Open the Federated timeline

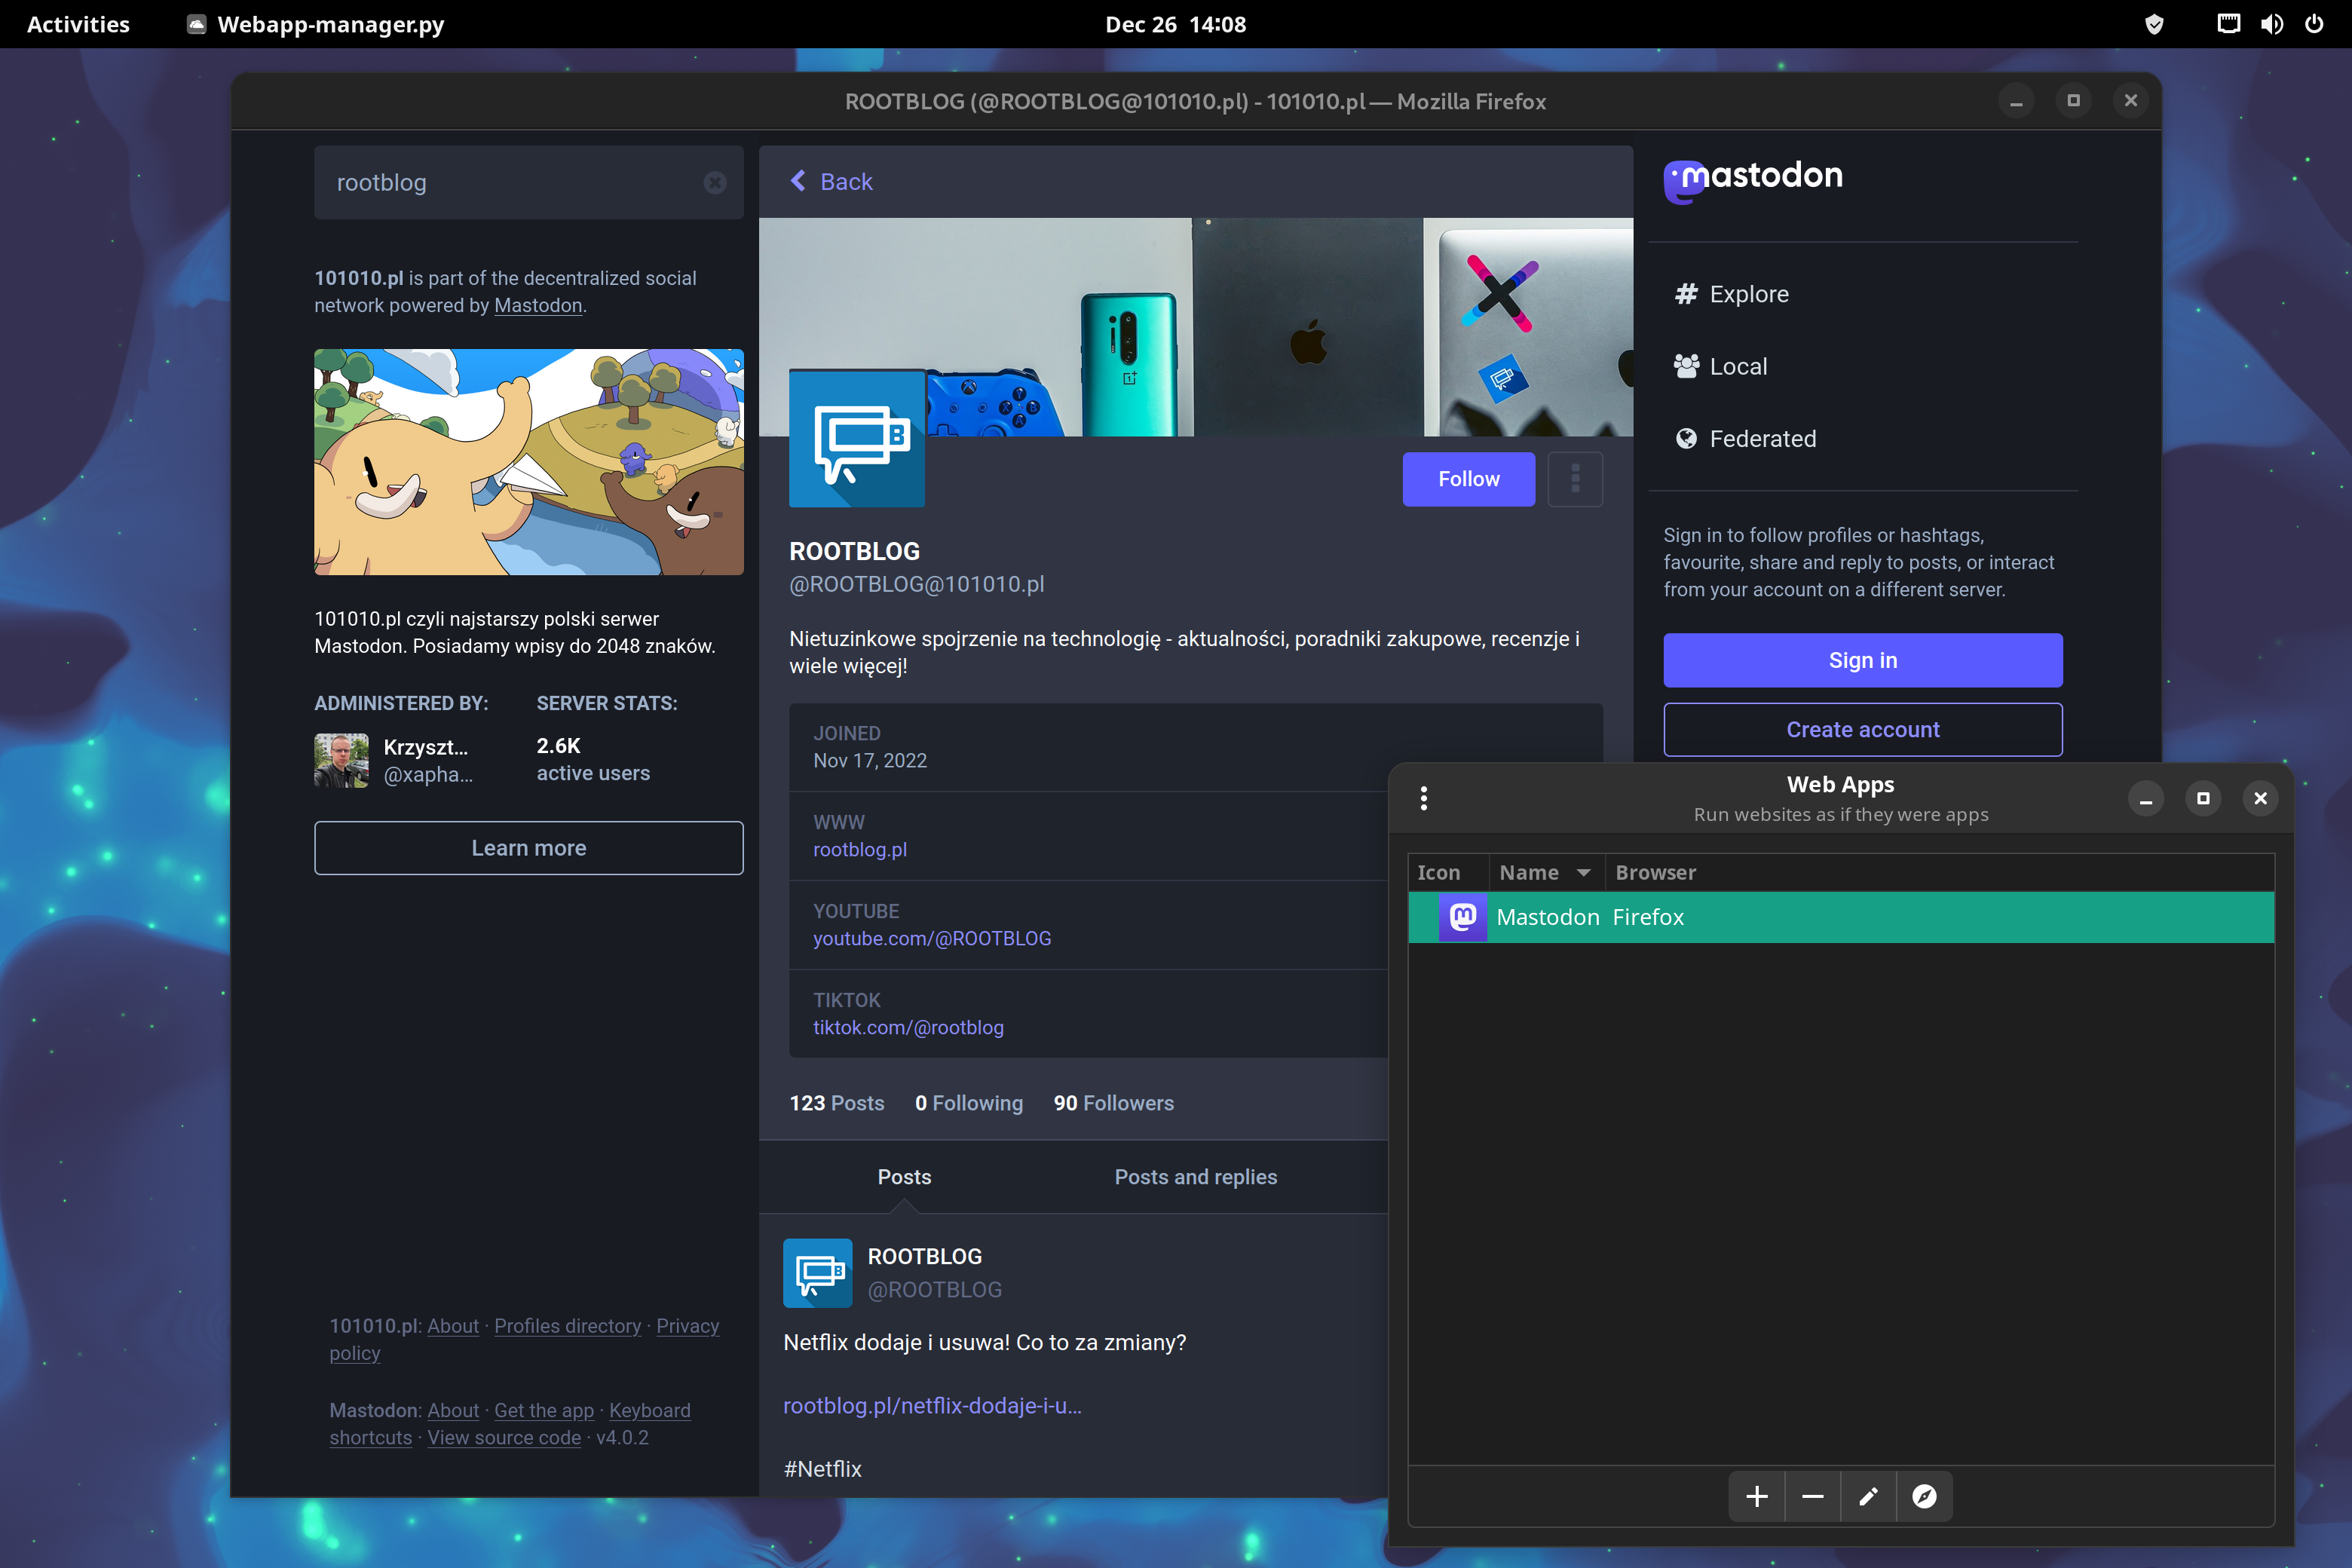[1762, 439]
